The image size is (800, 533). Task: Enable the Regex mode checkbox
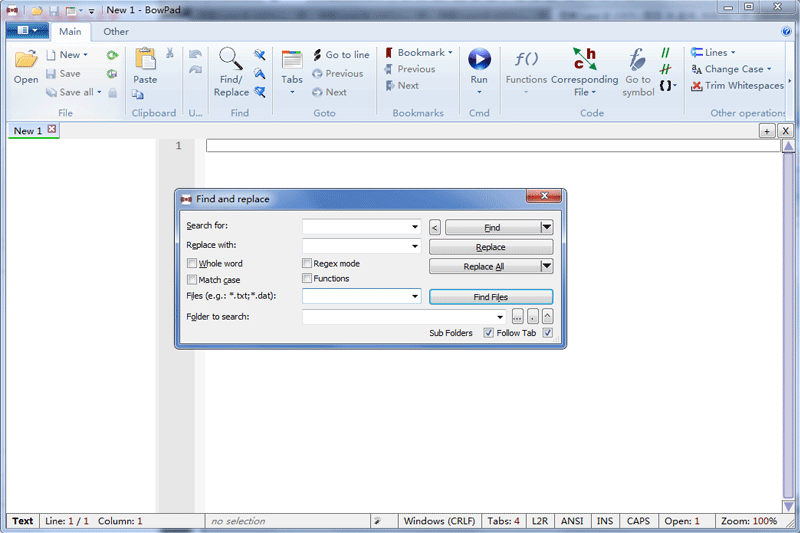pyautogui.click(x=307, y=263)
